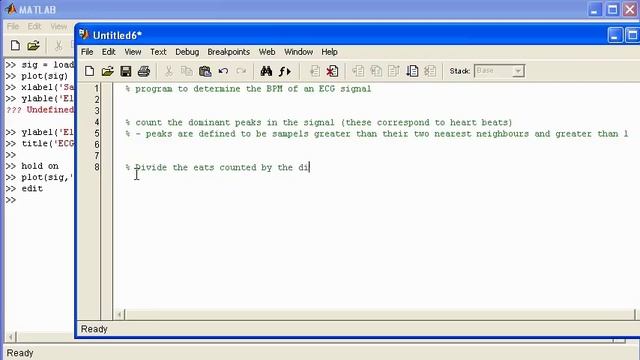Open the View menu in MATLAB main window
This screenshot has height=360, width=640.
59,27
